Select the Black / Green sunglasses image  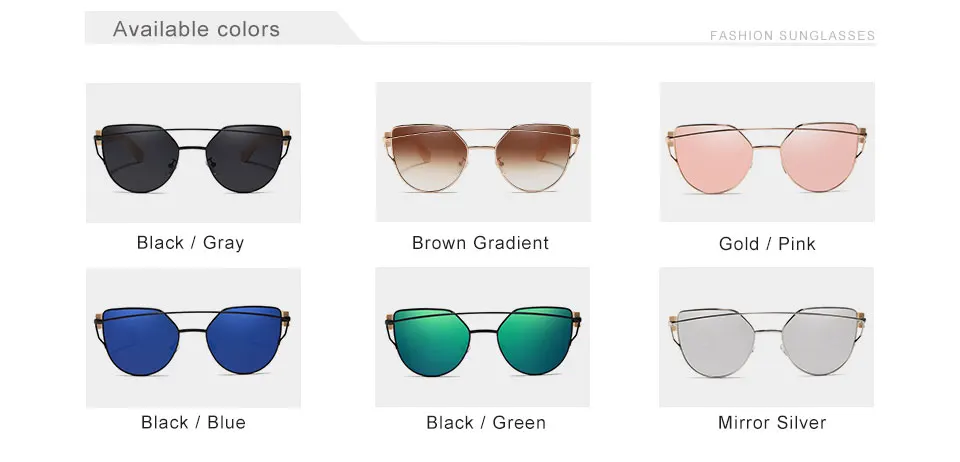[x=482, y=337]
